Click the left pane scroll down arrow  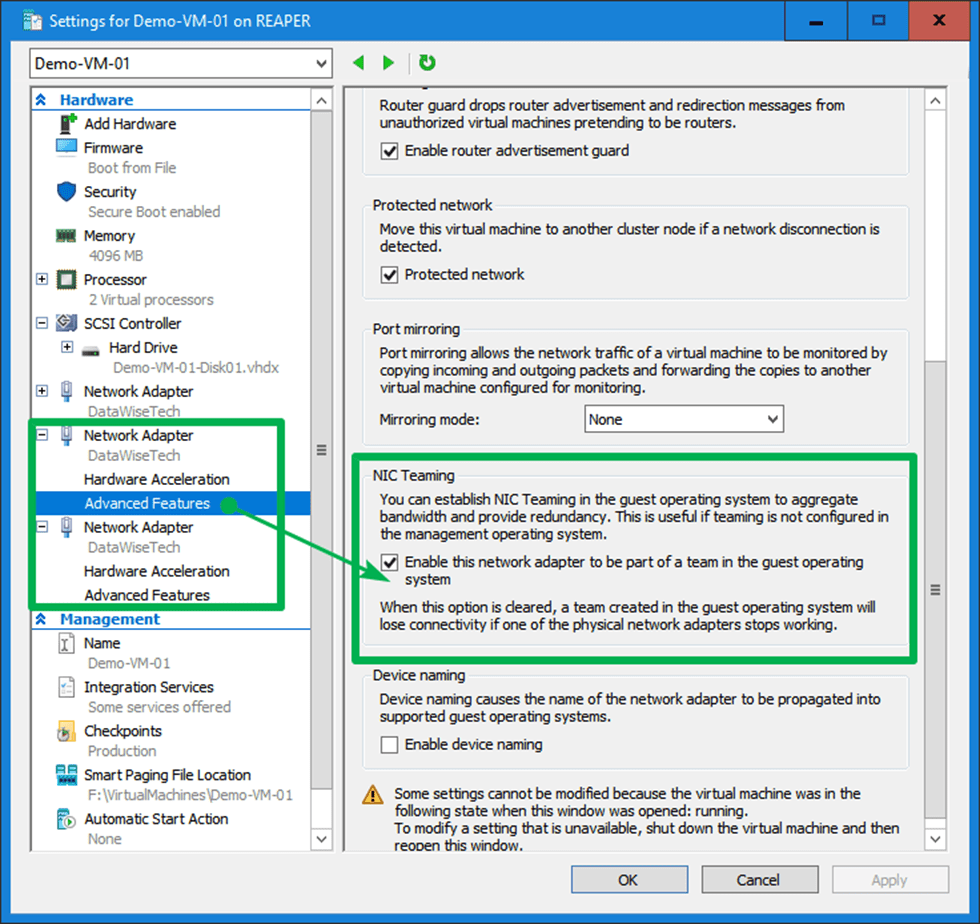click(x=321, y=839)
